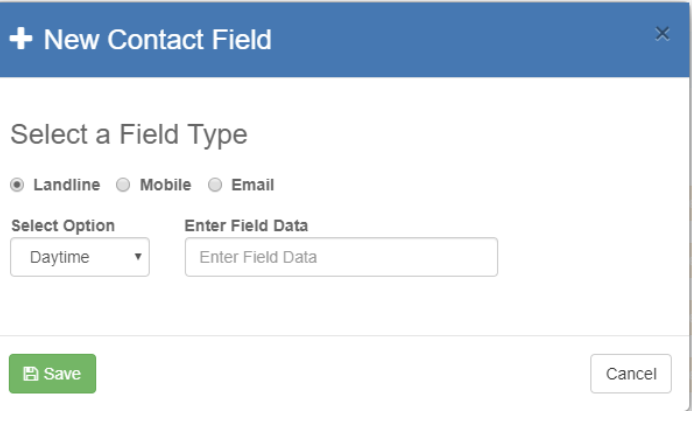Screen dimensions: 692x432
Task: Click the Landline label text
Action: click(66, 185)
